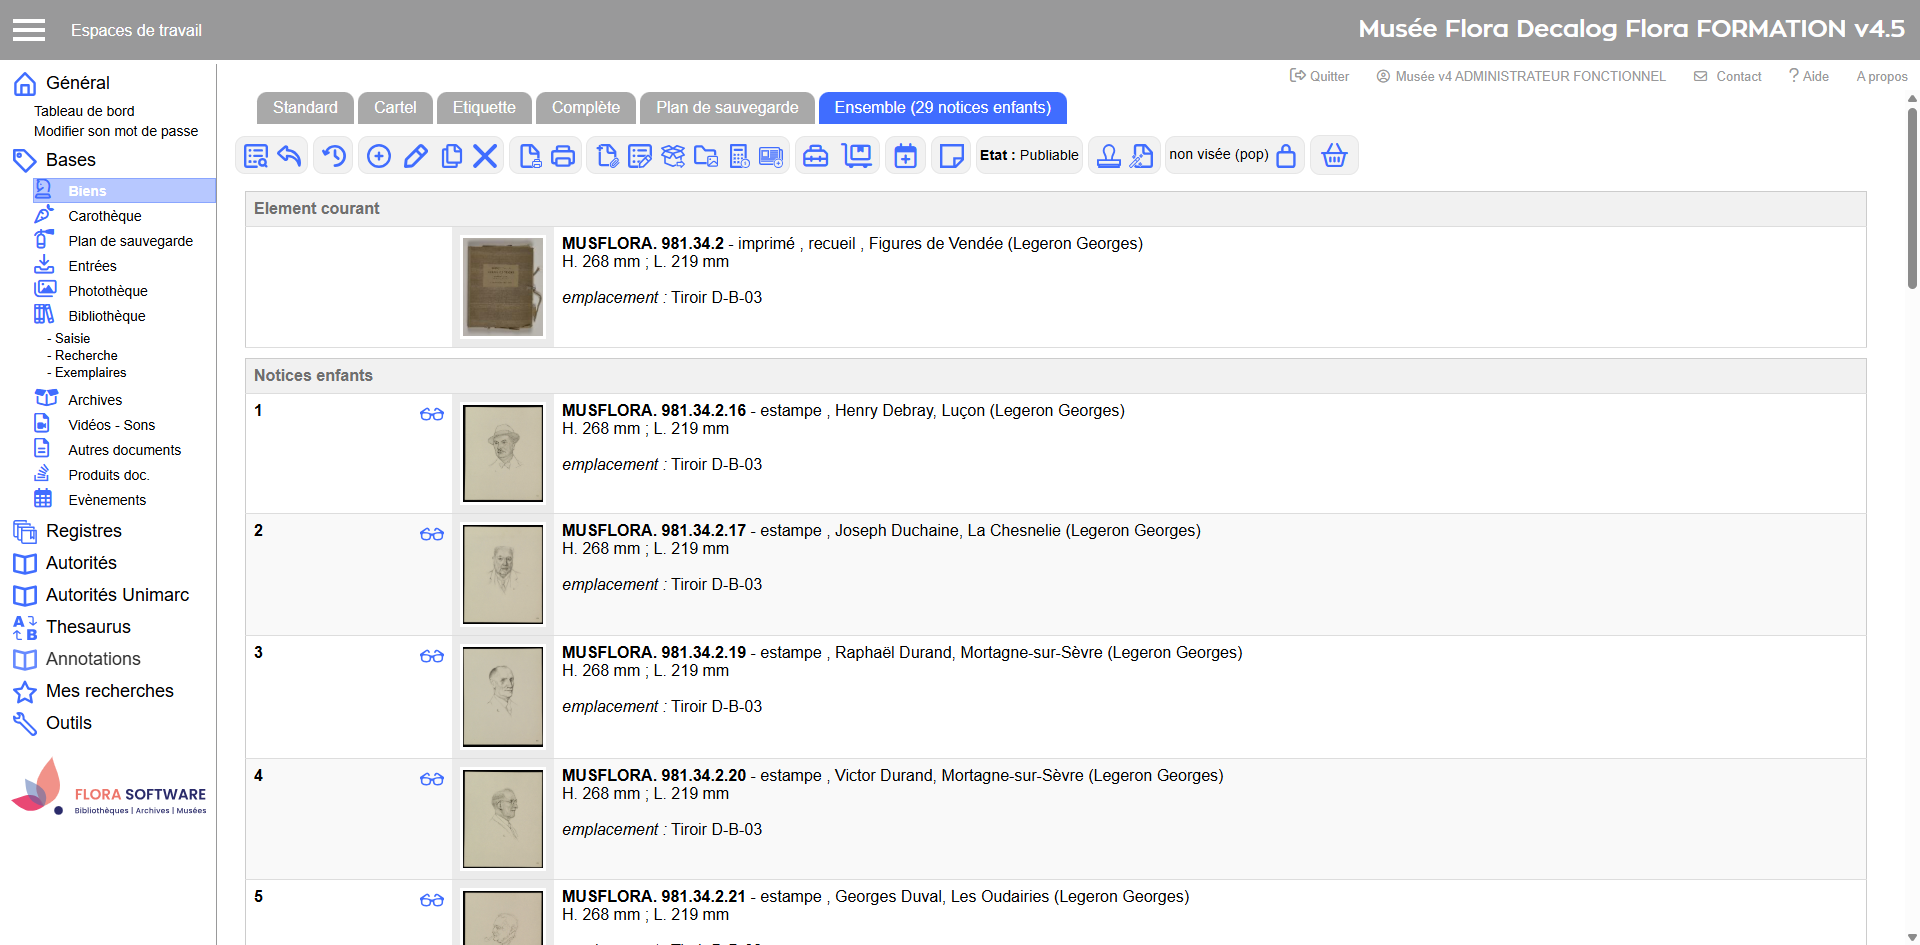Open Tableau de bord link
The width and height of the screenshot is (1920, 945).
(84, 111)
